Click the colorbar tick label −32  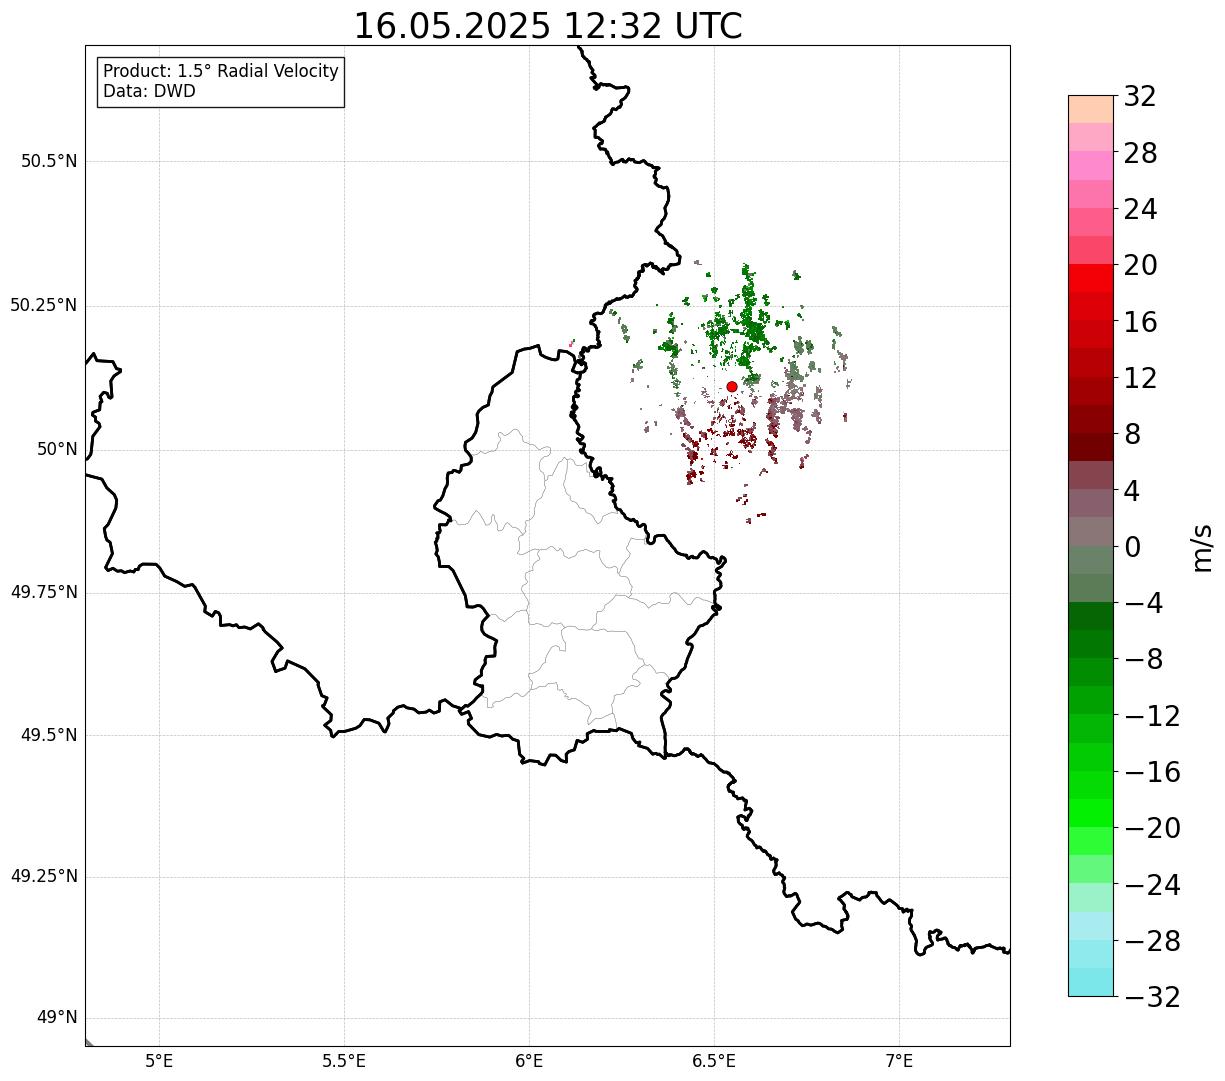point(1152,997)
